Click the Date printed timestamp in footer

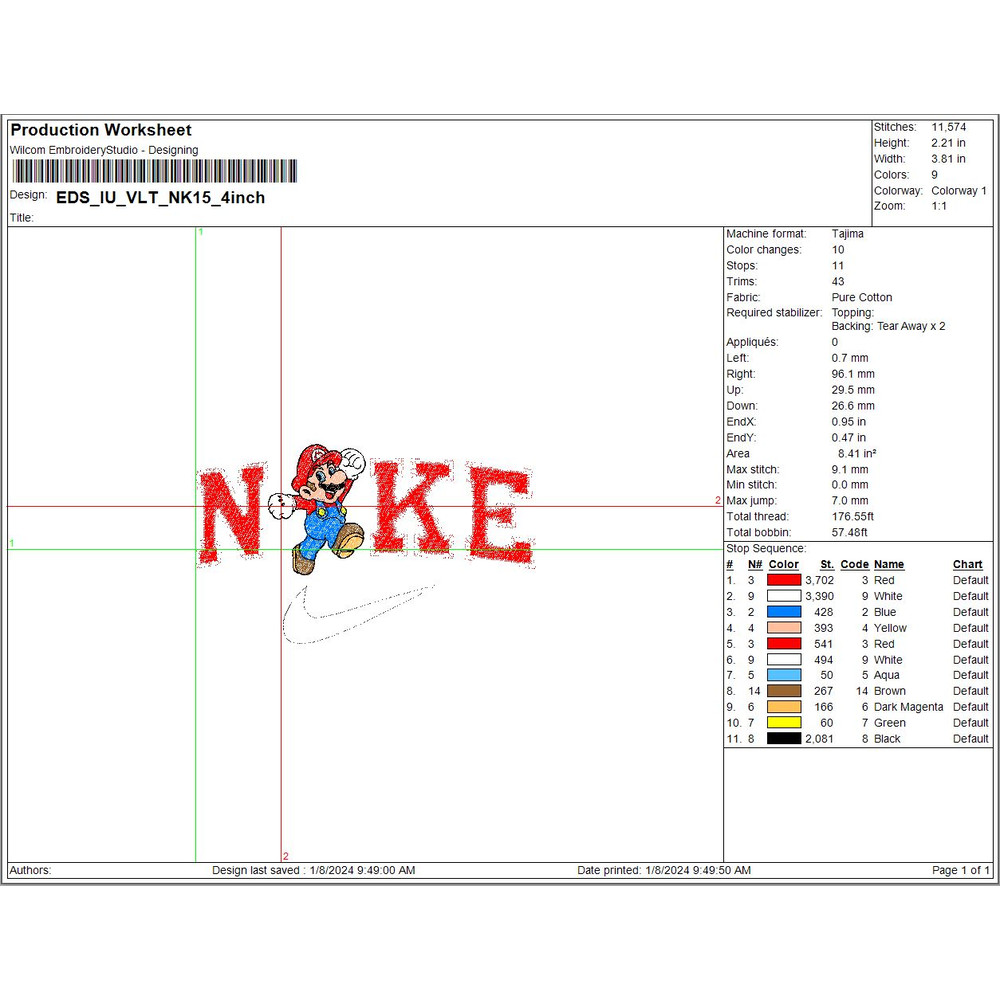tap(663, 870)
